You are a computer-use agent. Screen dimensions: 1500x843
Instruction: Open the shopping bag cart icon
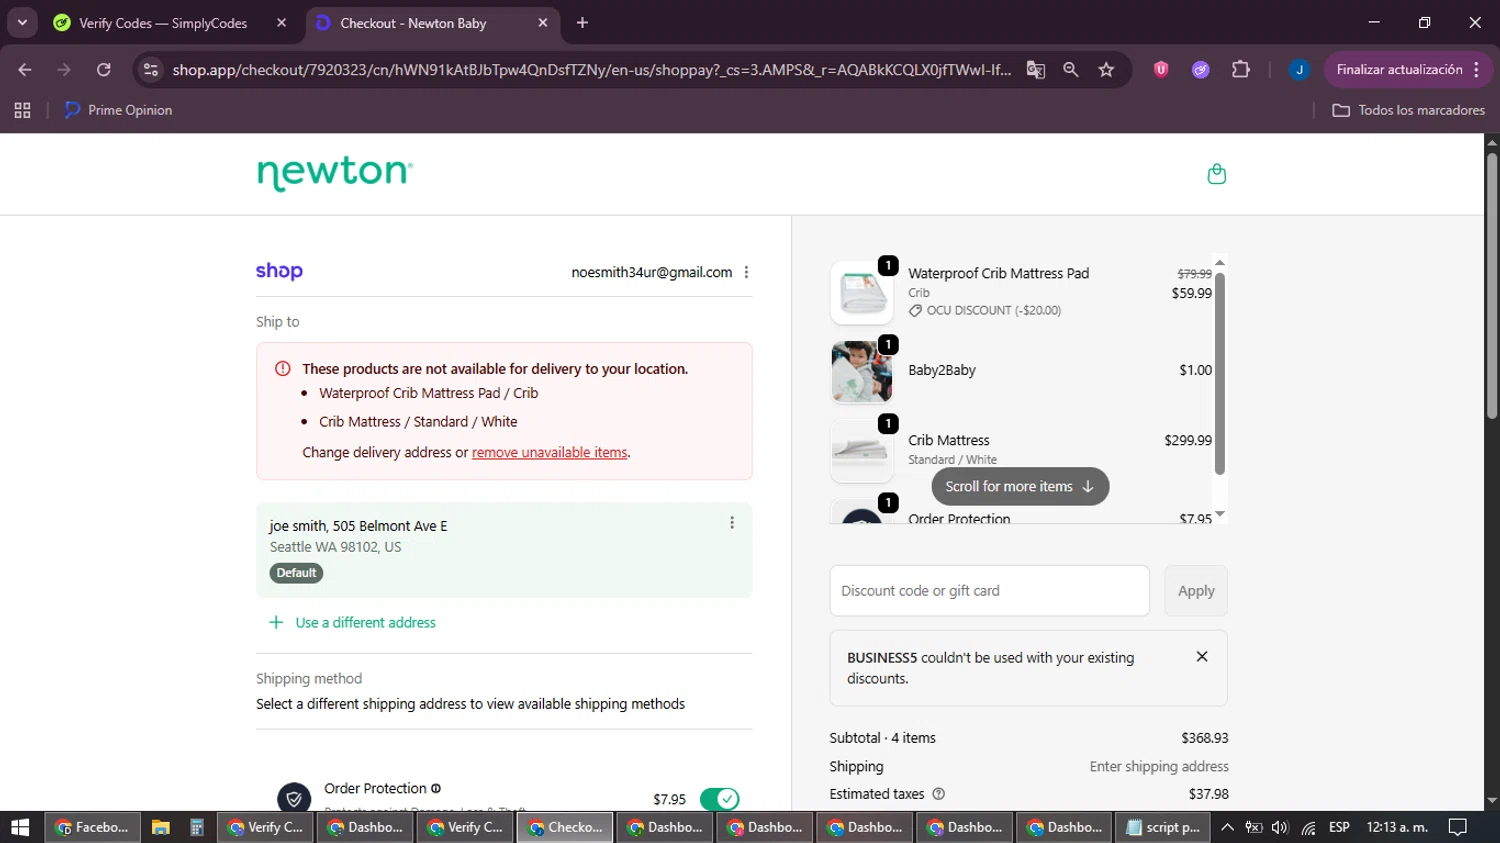[1216, 174]
